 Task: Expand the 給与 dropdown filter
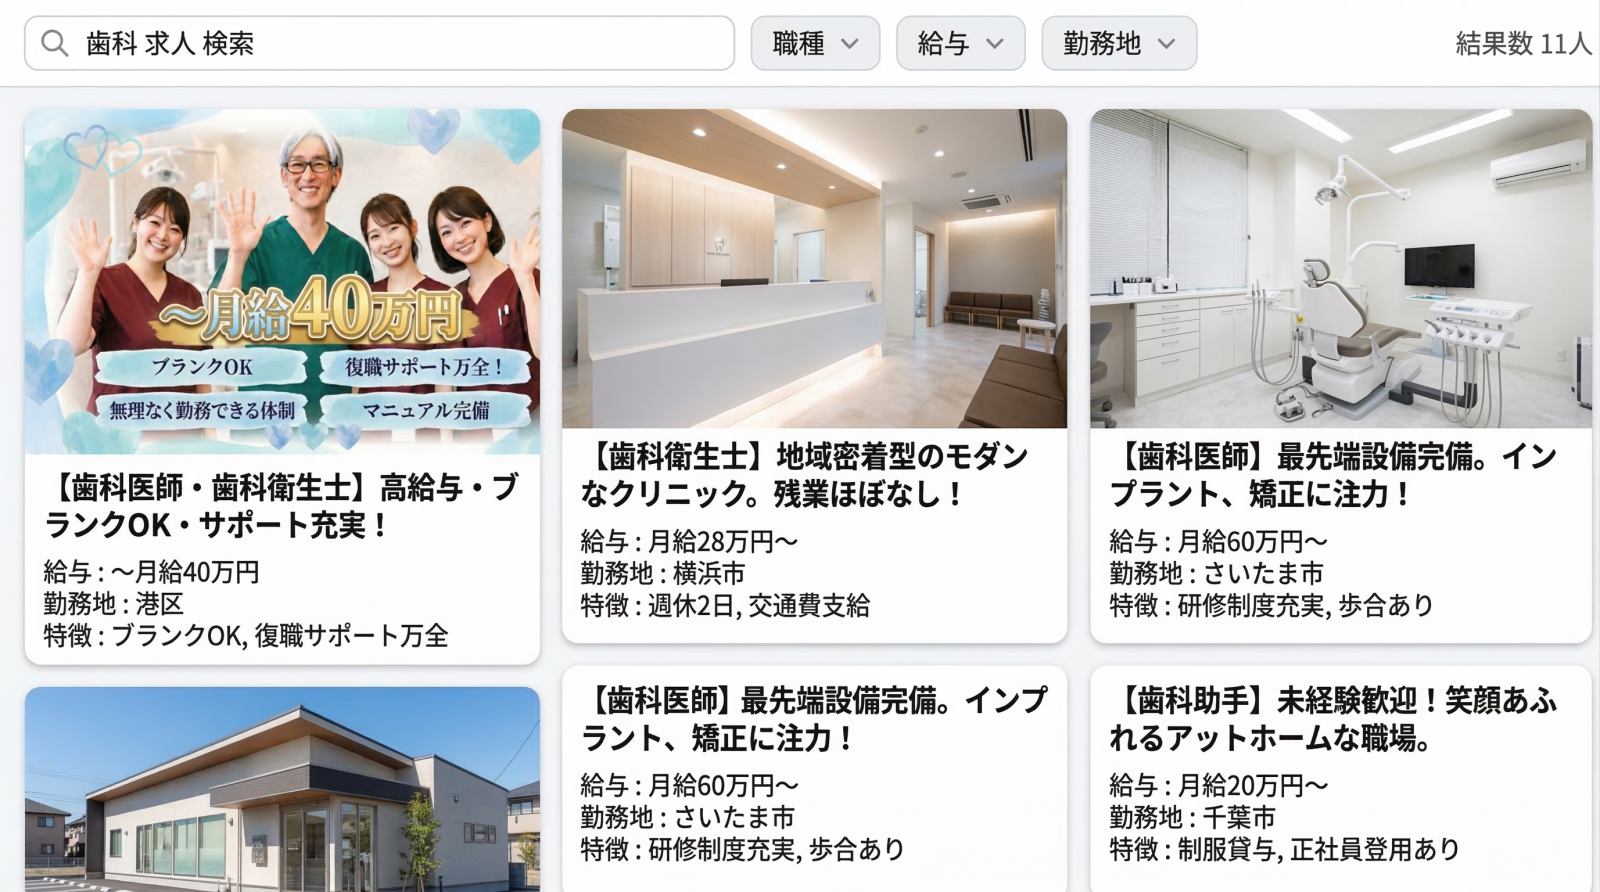click(x=959, y=44)
